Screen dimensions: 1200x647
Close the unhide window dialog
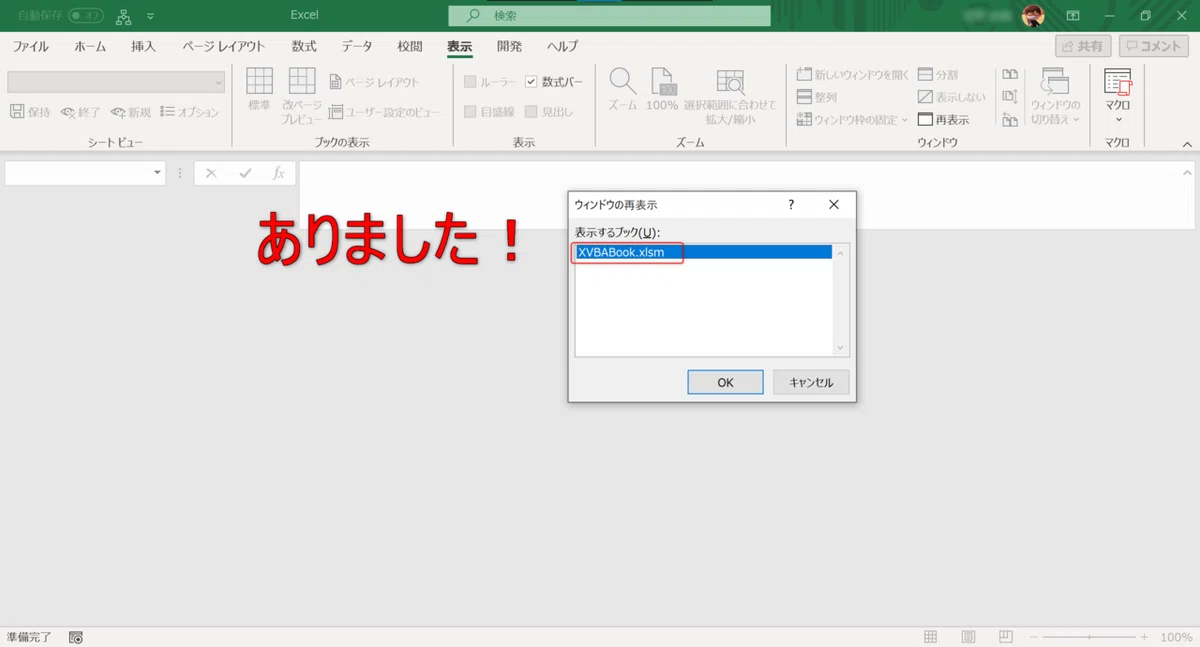point(834,204)
